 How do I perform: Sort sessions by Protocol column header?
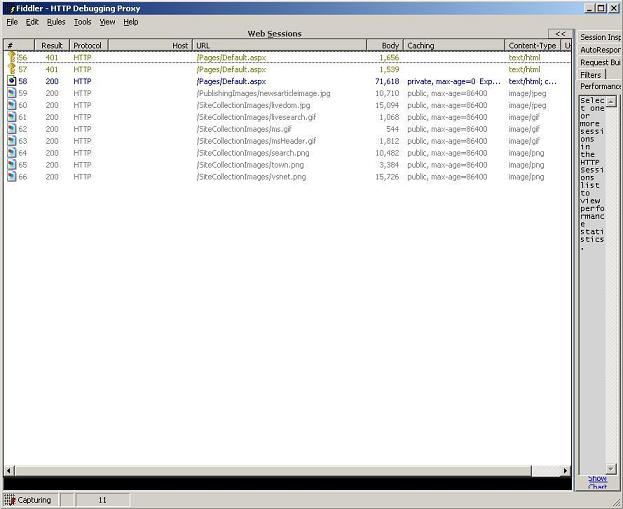coord(89,45)
